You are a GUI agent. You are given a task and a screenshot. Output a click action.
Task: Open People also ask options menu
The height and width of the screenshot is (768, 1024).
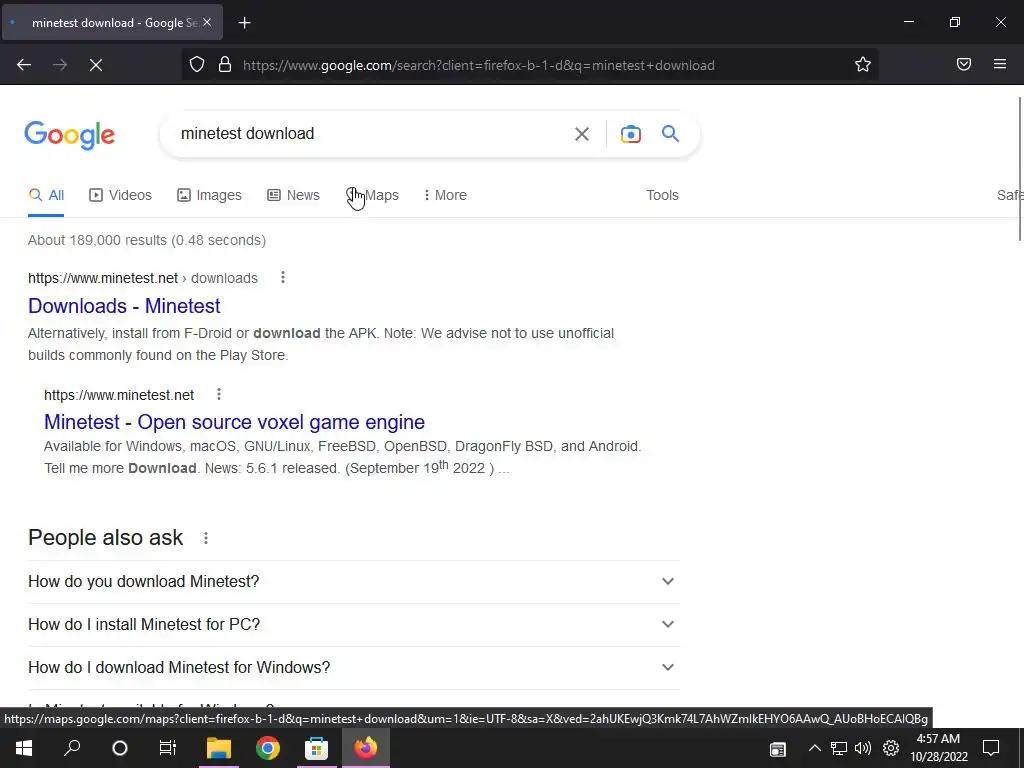pyautogui.click(x=206, y=538)
